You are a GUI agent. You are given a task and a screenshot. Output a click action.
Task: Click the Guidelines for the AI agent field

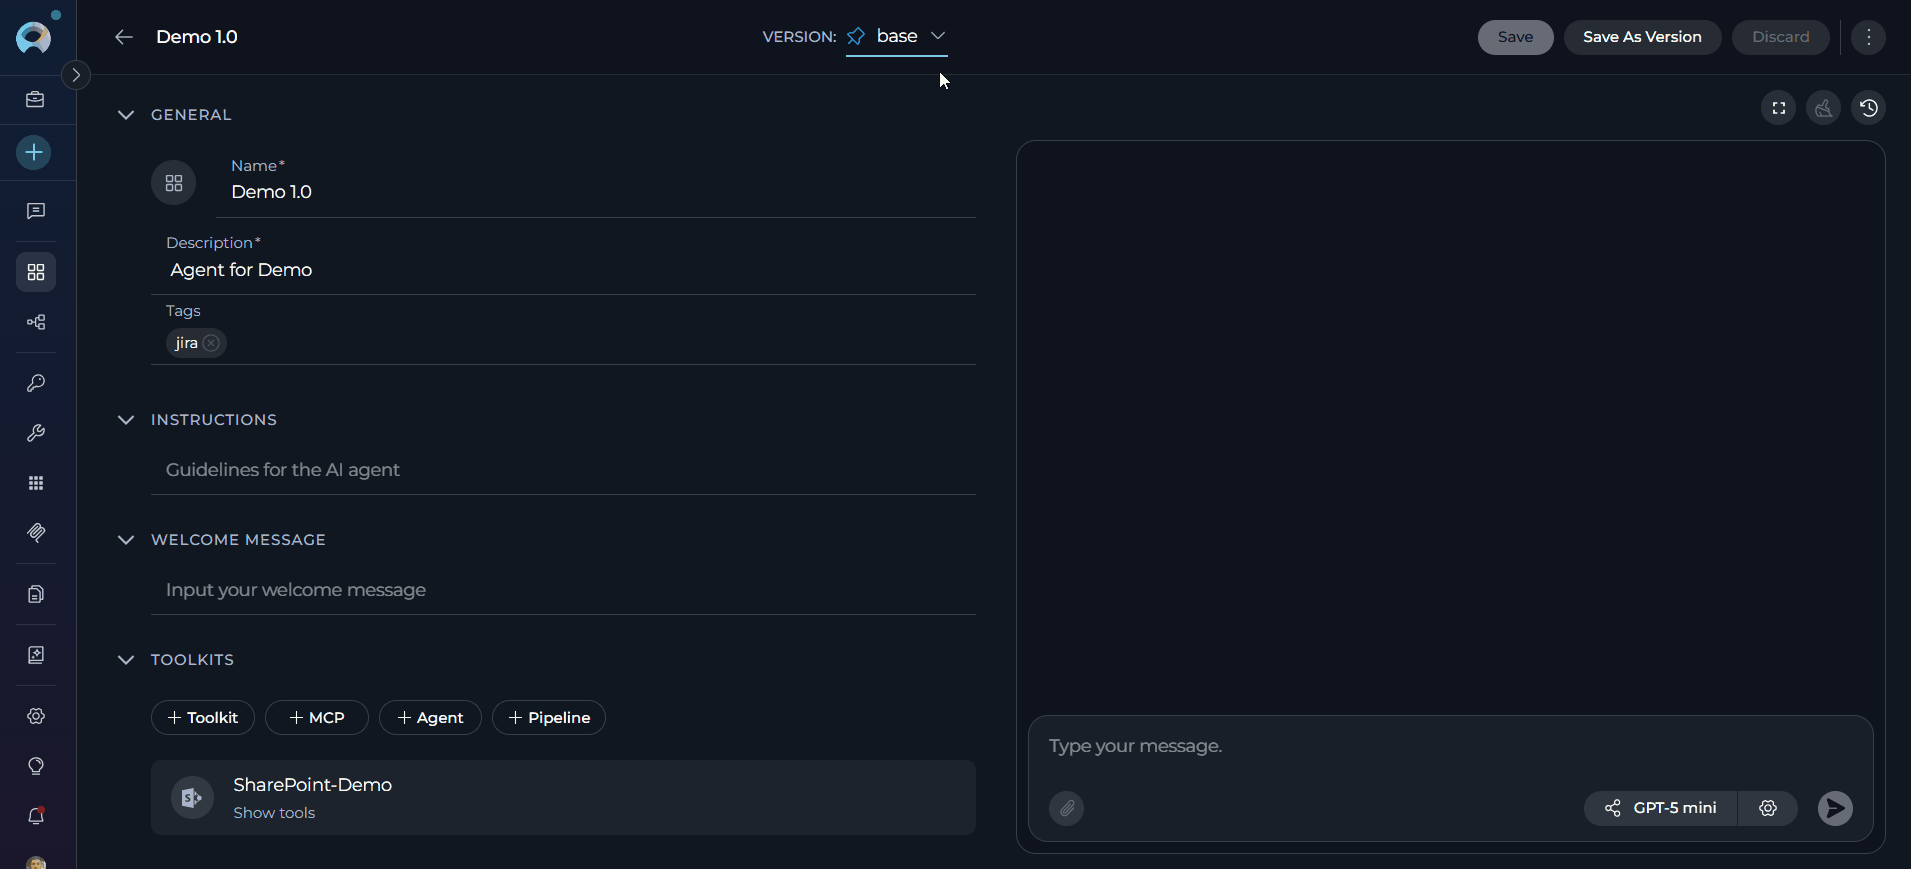pyautogui.click(x=563, y=470)
